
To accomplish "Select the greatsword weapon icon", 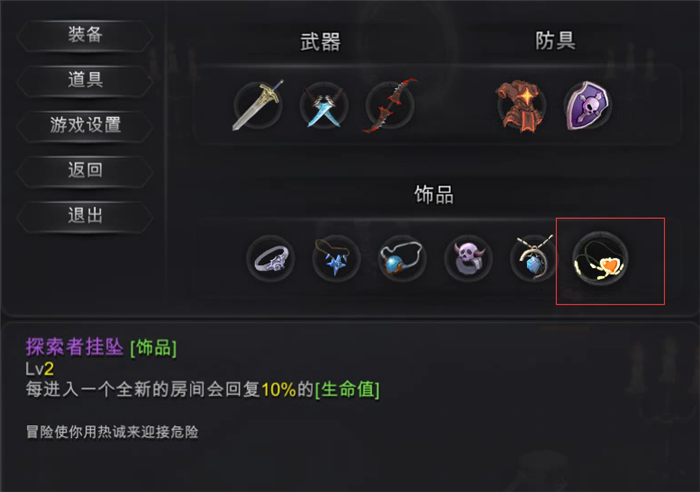I will click(x=258, y=106).
